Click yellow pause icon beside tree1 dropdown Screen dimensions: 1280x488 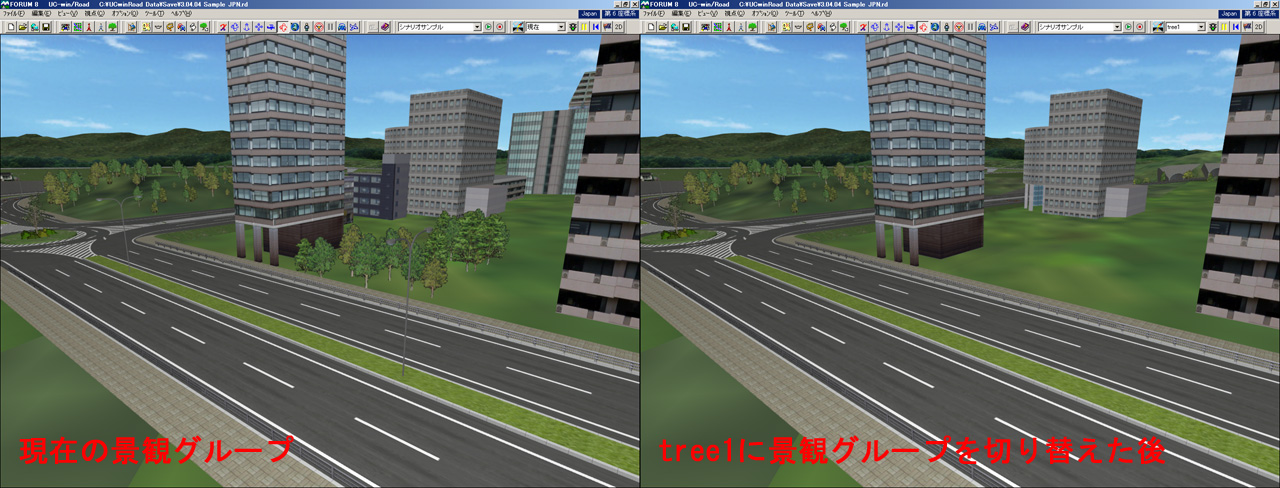point(1224,27)
